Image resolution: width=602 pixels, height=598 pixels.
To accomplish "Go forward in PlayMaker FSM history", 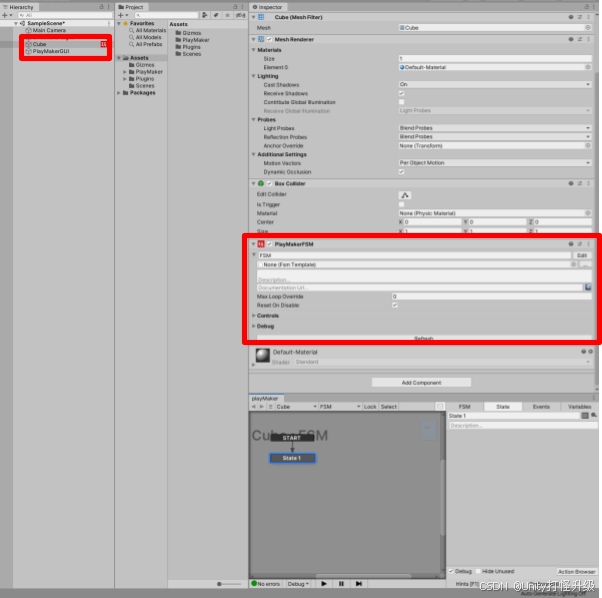I will click(261, 406).
